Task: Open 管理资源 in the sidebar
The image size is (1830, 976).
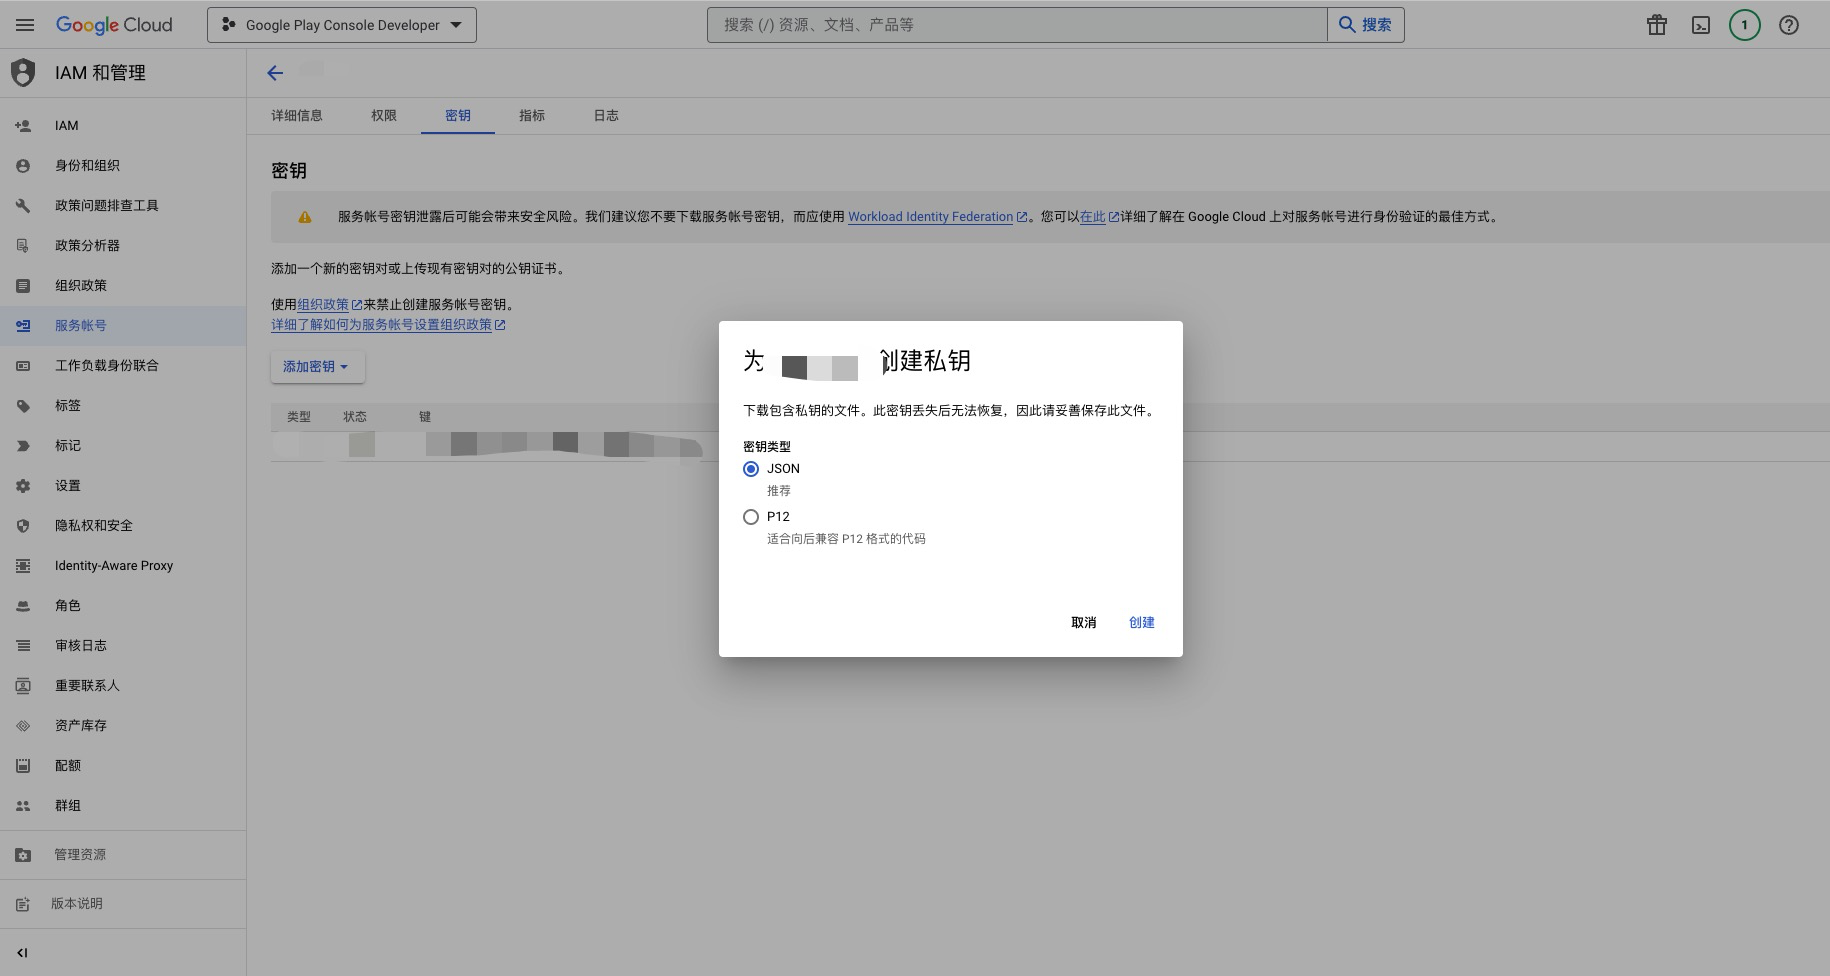Action: (x=80, y=855)
